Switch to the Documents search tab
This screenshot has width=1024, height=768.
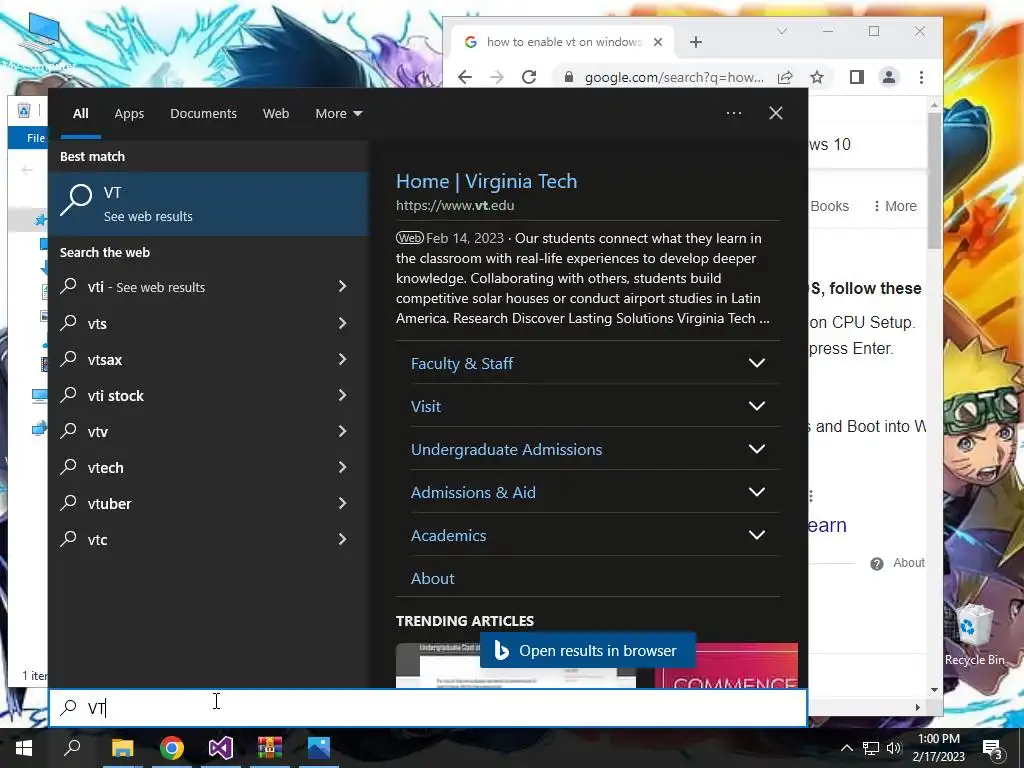(x=203, y=114)
